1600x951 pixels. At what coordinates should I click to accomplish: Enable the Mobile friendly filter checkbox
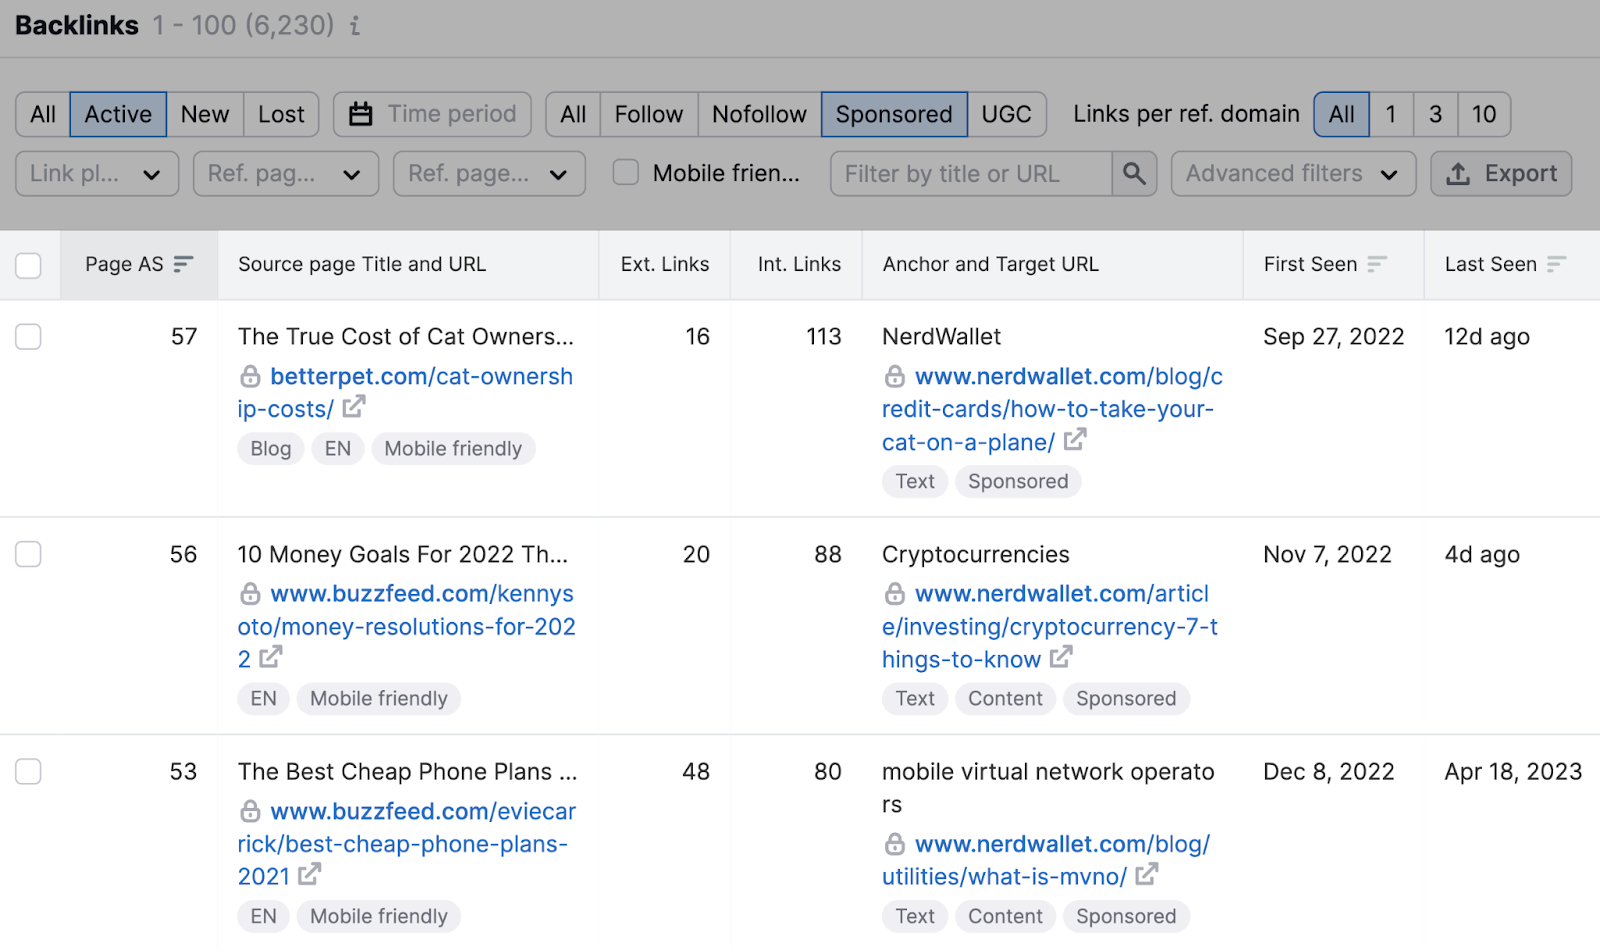626,173
